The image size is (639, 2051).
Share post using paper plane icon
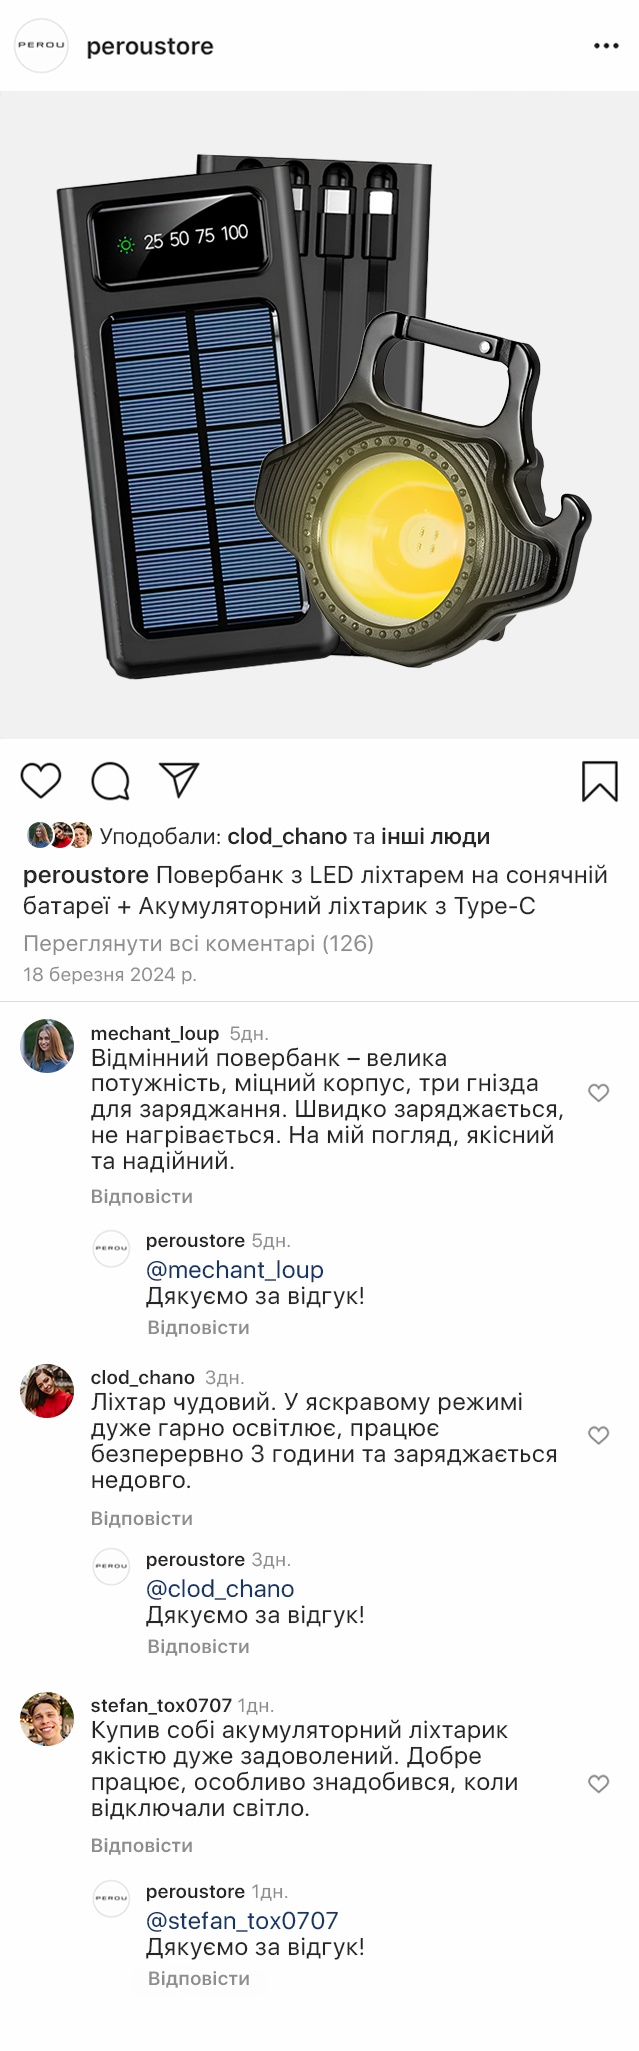(180, 780)
